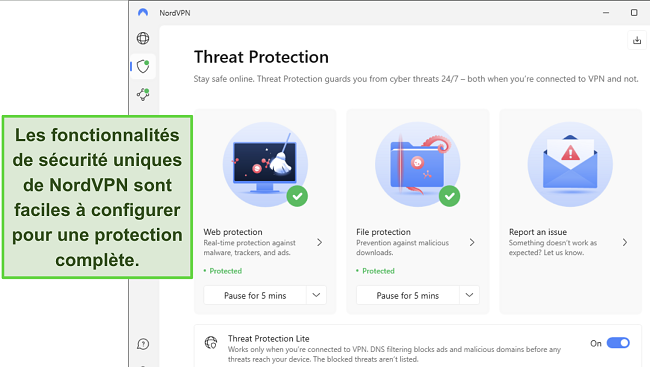The width and height of the screenshot is (650, 367).
Task: Expand Web protection pause duration dropdown
Action: (x=316, y=295)
